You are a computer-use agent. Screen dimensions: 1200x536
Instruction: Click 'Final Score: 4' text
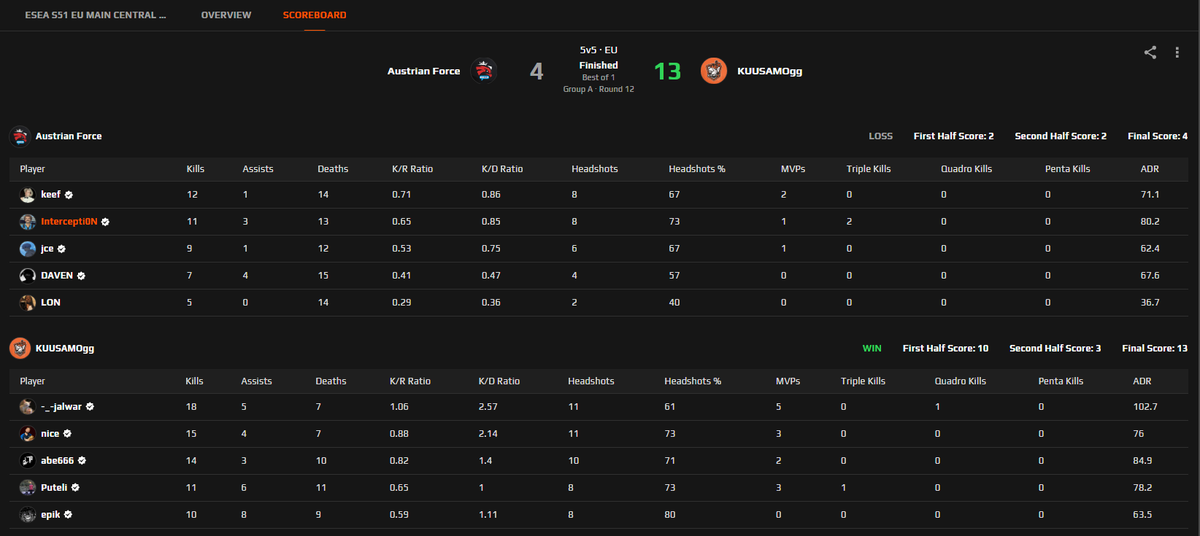click(1157, 136)
